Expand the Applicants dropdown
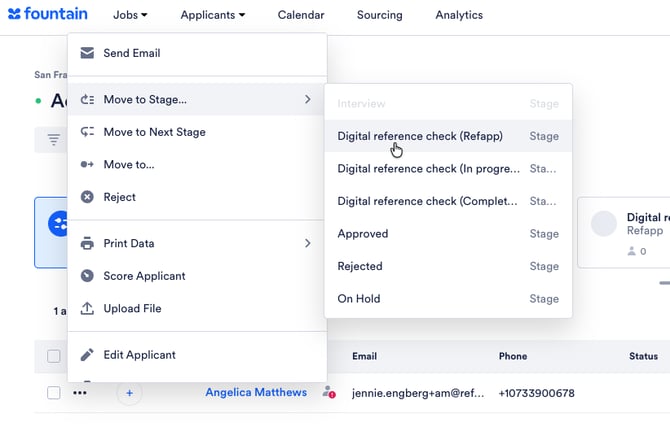 click(212, 15)
